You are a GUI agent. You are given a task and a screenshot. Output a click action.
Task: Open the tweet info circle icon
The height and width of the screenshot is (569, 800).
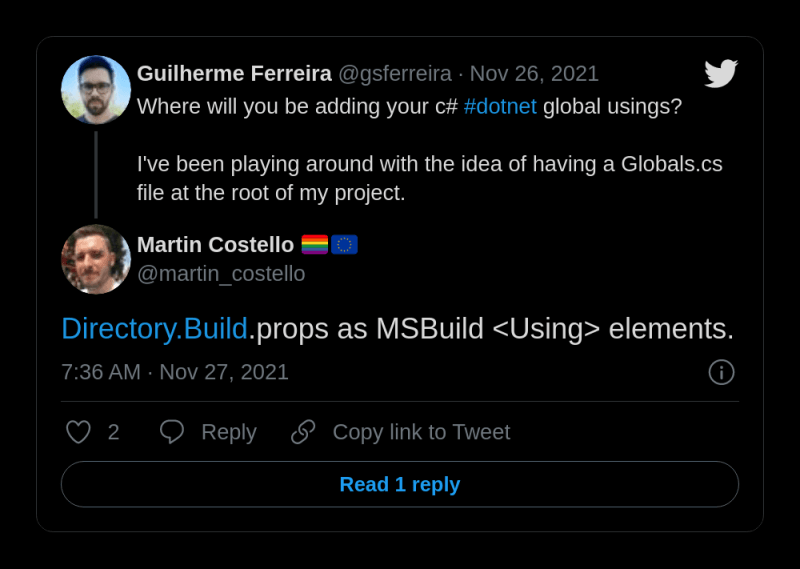pos(721,372)
